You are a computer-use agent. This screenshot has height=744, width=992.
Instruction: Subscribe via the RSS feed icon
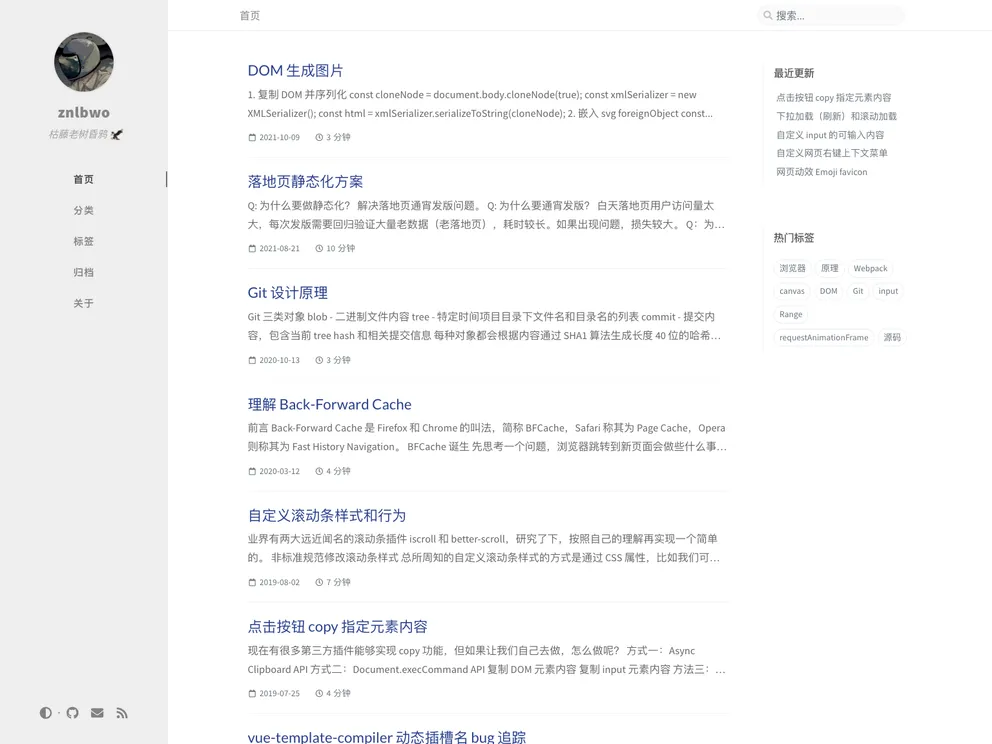122,713
